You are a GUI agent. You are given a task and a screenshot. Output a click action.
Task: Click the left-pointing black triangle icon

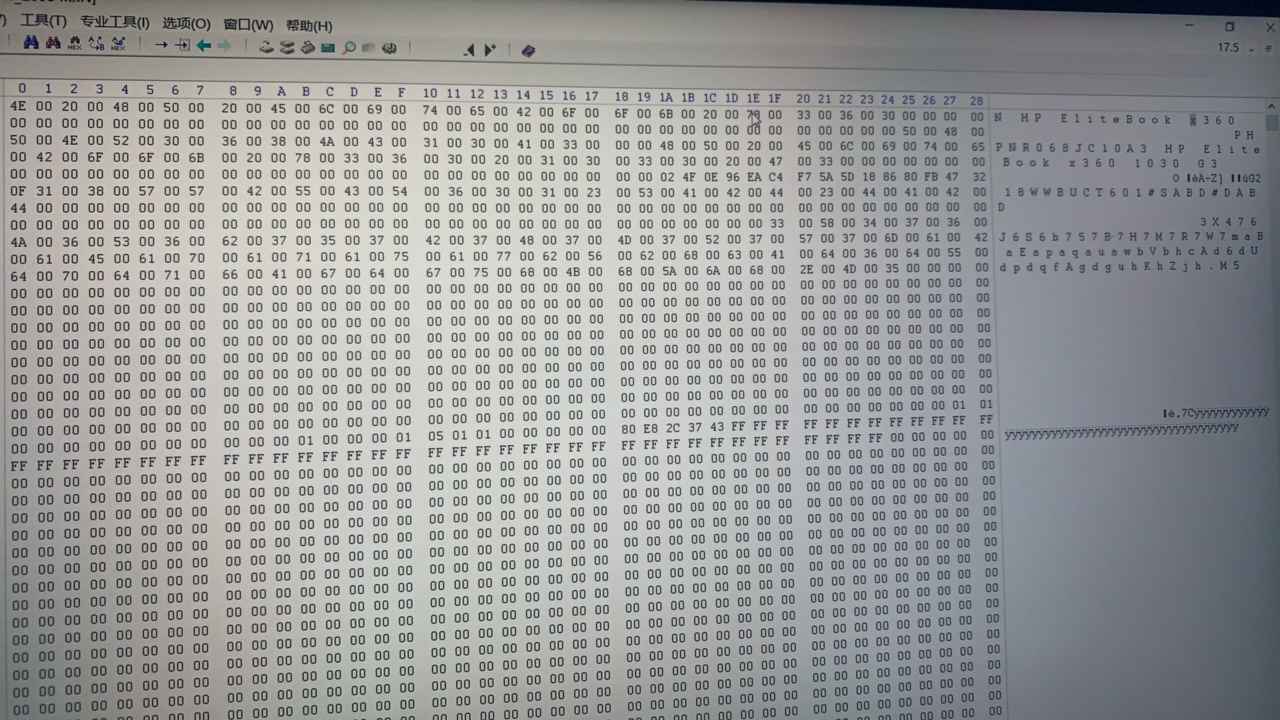(x=469, y=49)
